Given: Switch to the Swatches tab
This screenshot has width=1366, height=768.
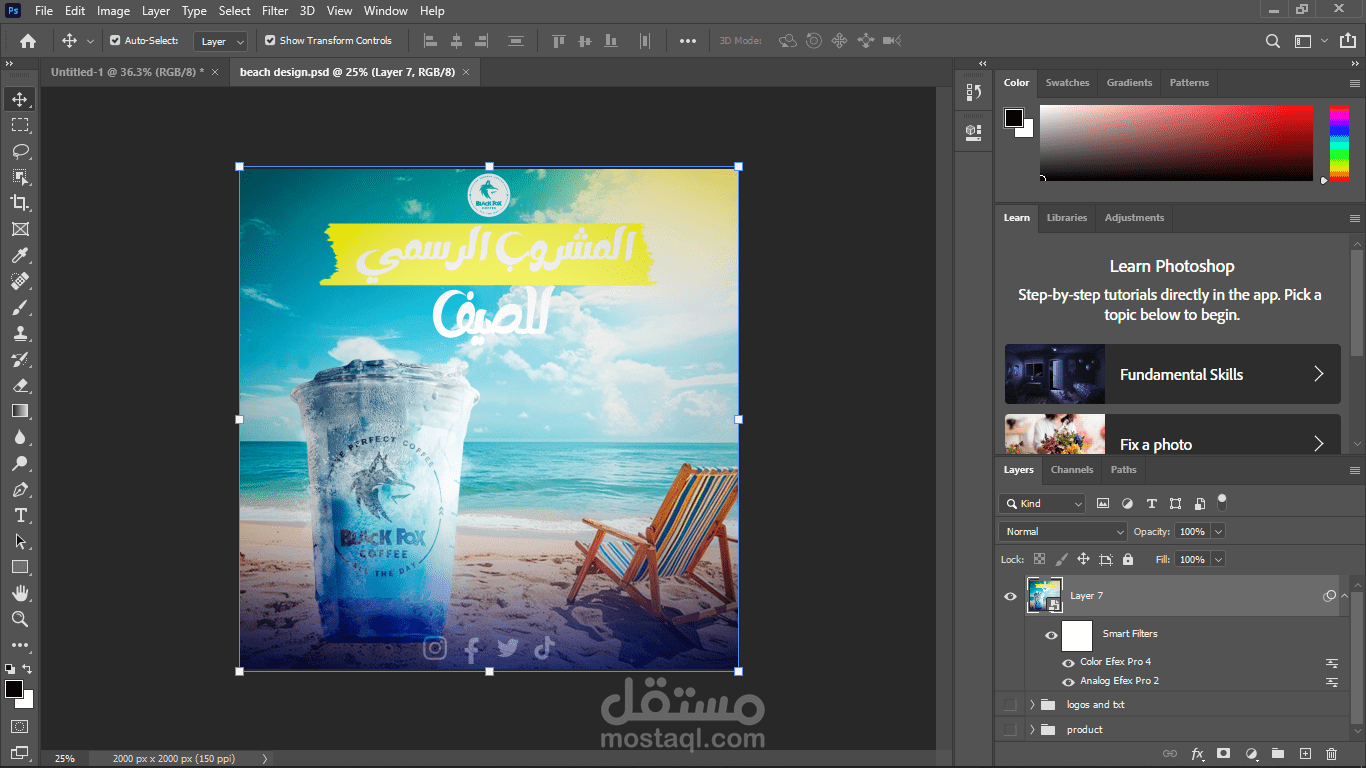Looking at the screenshot, I should click(x=1067, y=83).
